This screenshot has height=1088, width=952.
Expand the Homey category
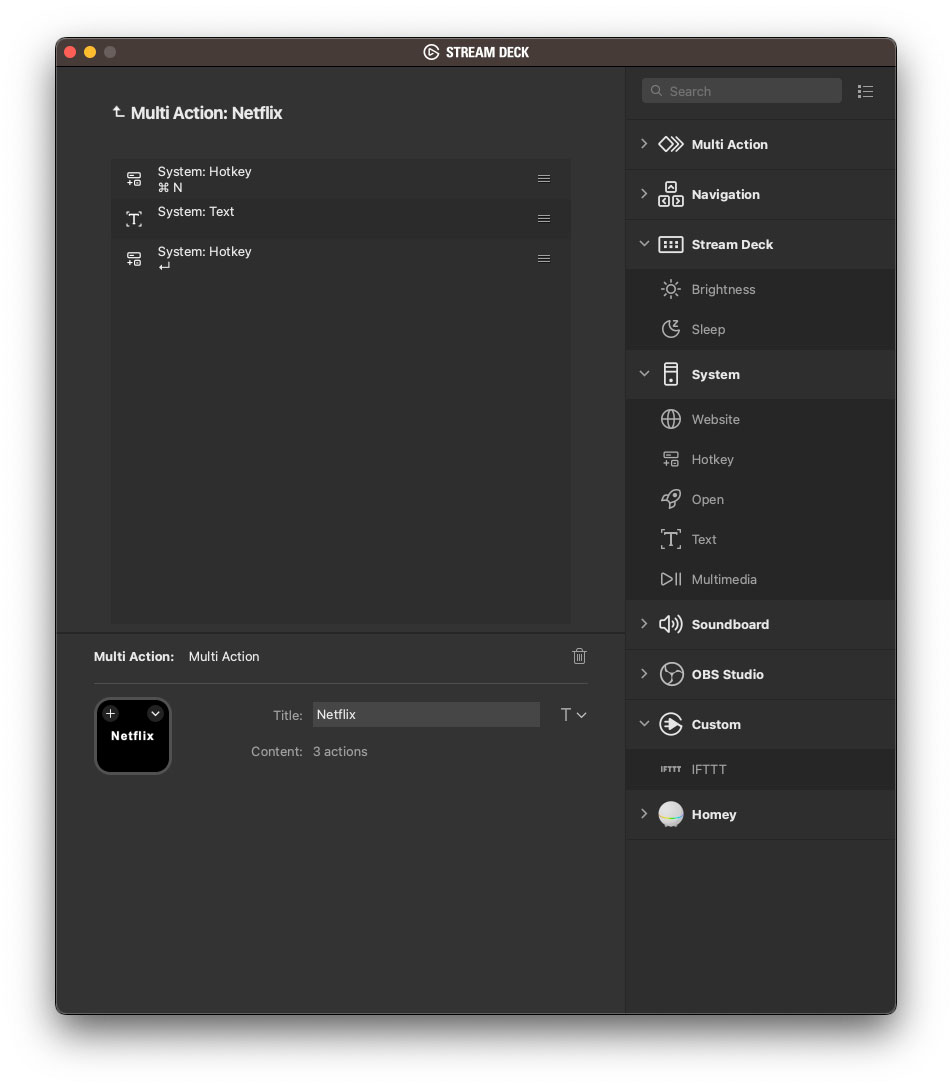(644, 814)
